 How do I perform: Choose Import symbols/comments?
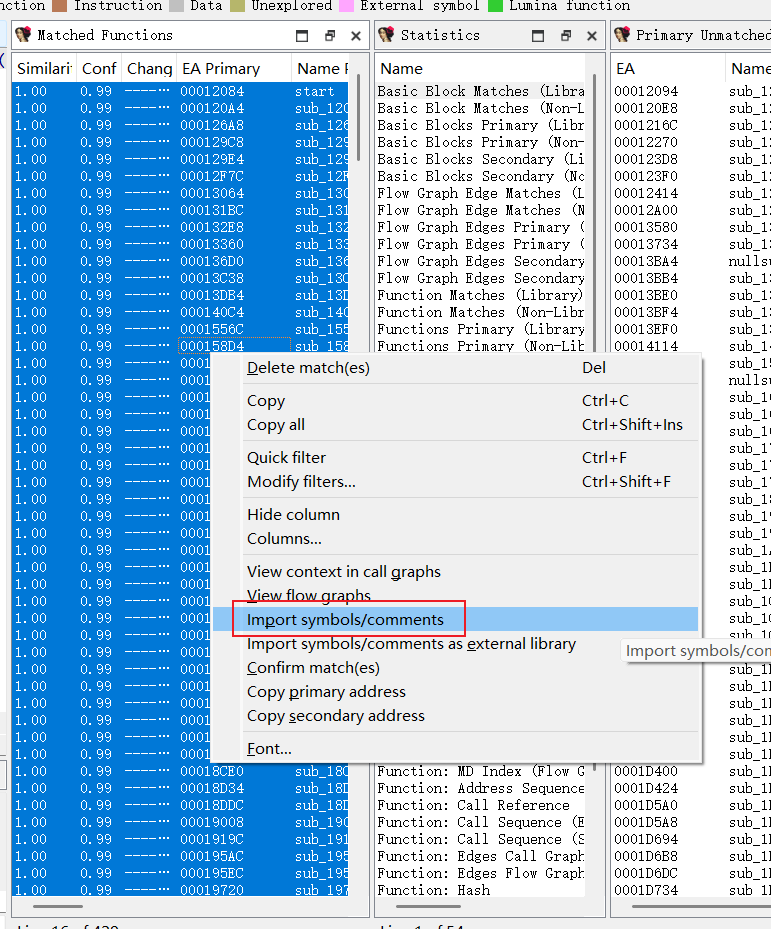[455, 620]
